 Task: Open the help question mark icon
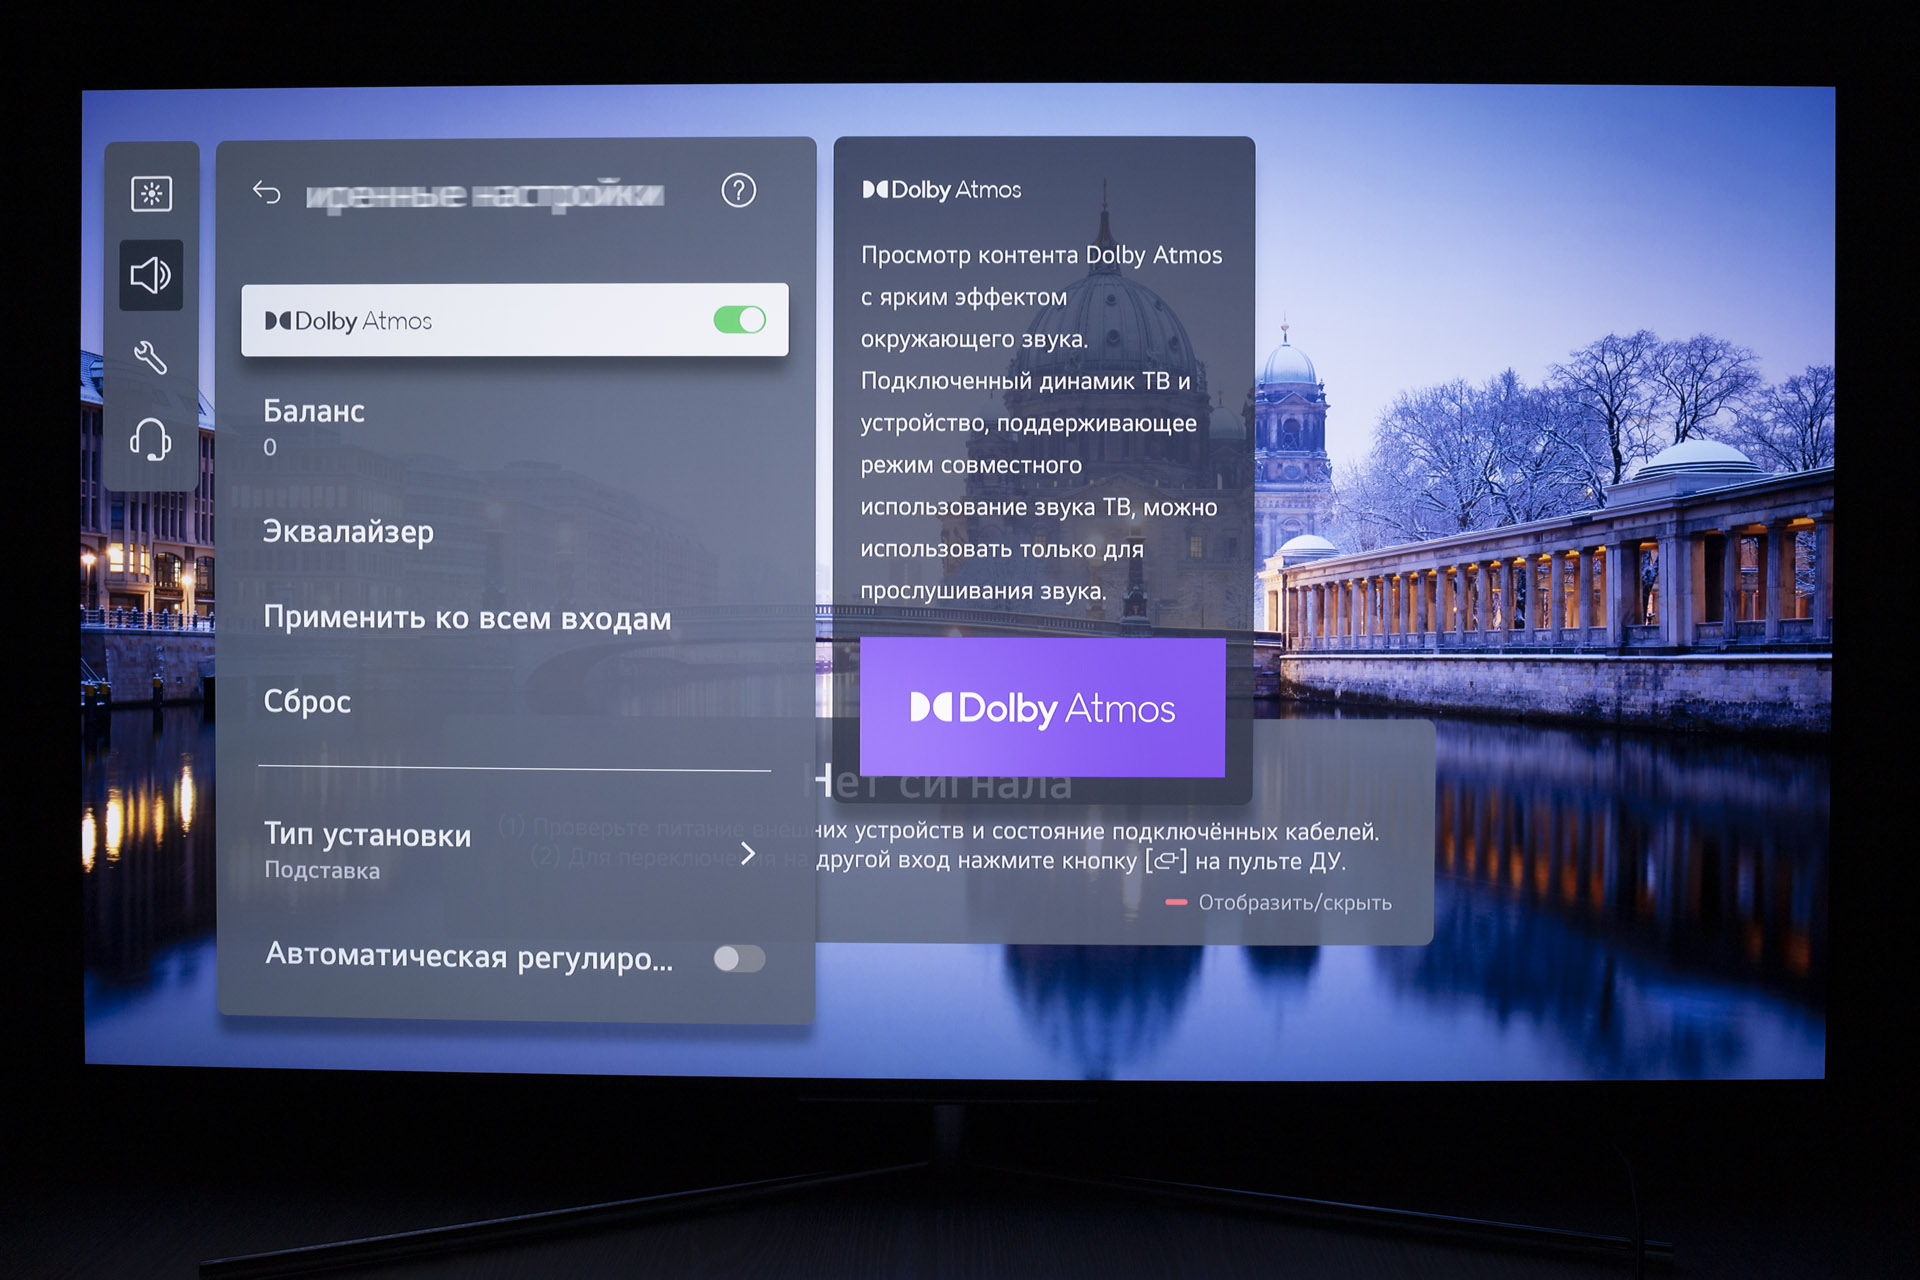pyautogui.click(x=738, y=190)
